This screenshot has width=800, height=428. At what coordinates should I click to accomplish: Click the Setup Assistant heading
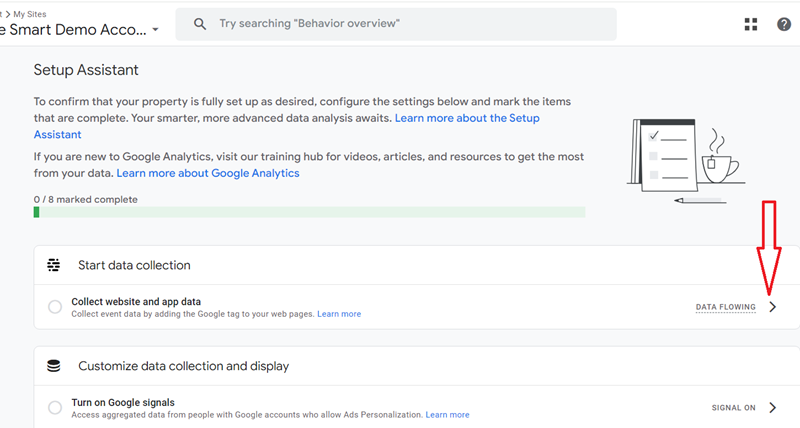click(86, 70)
